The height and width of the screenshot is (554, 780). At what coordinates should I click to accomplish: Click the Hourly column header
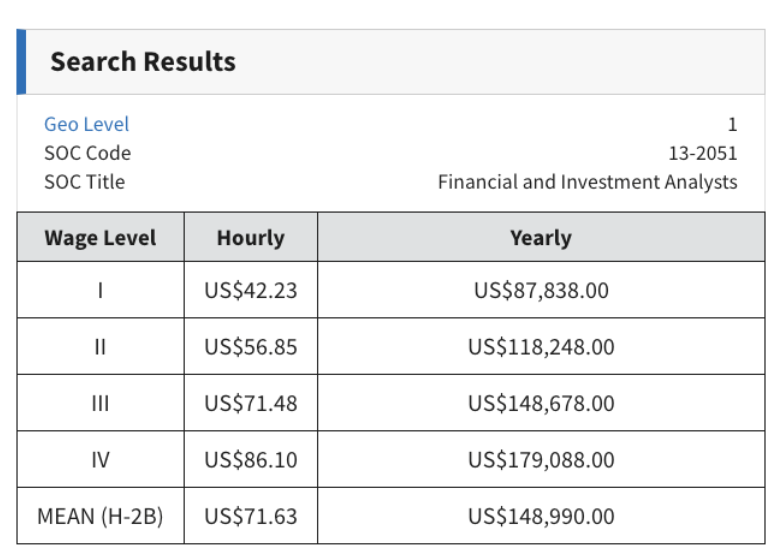[250, 238]
